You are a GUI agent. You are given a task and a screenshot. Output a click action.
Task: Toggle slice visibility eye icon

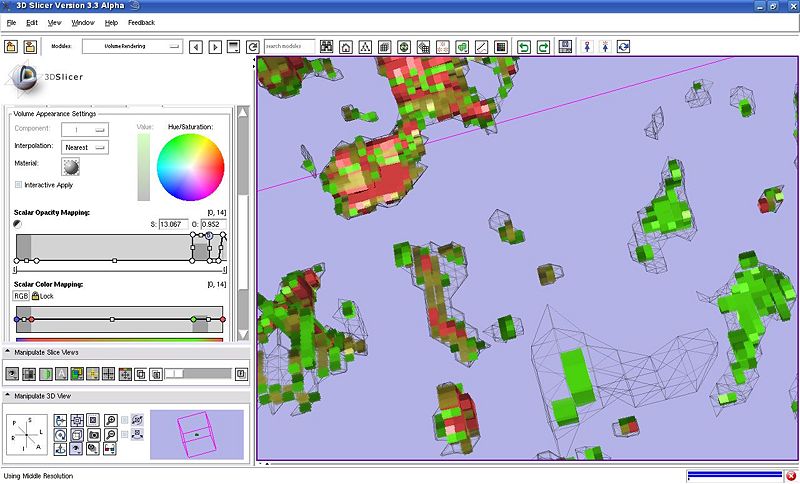coord(13,374)
